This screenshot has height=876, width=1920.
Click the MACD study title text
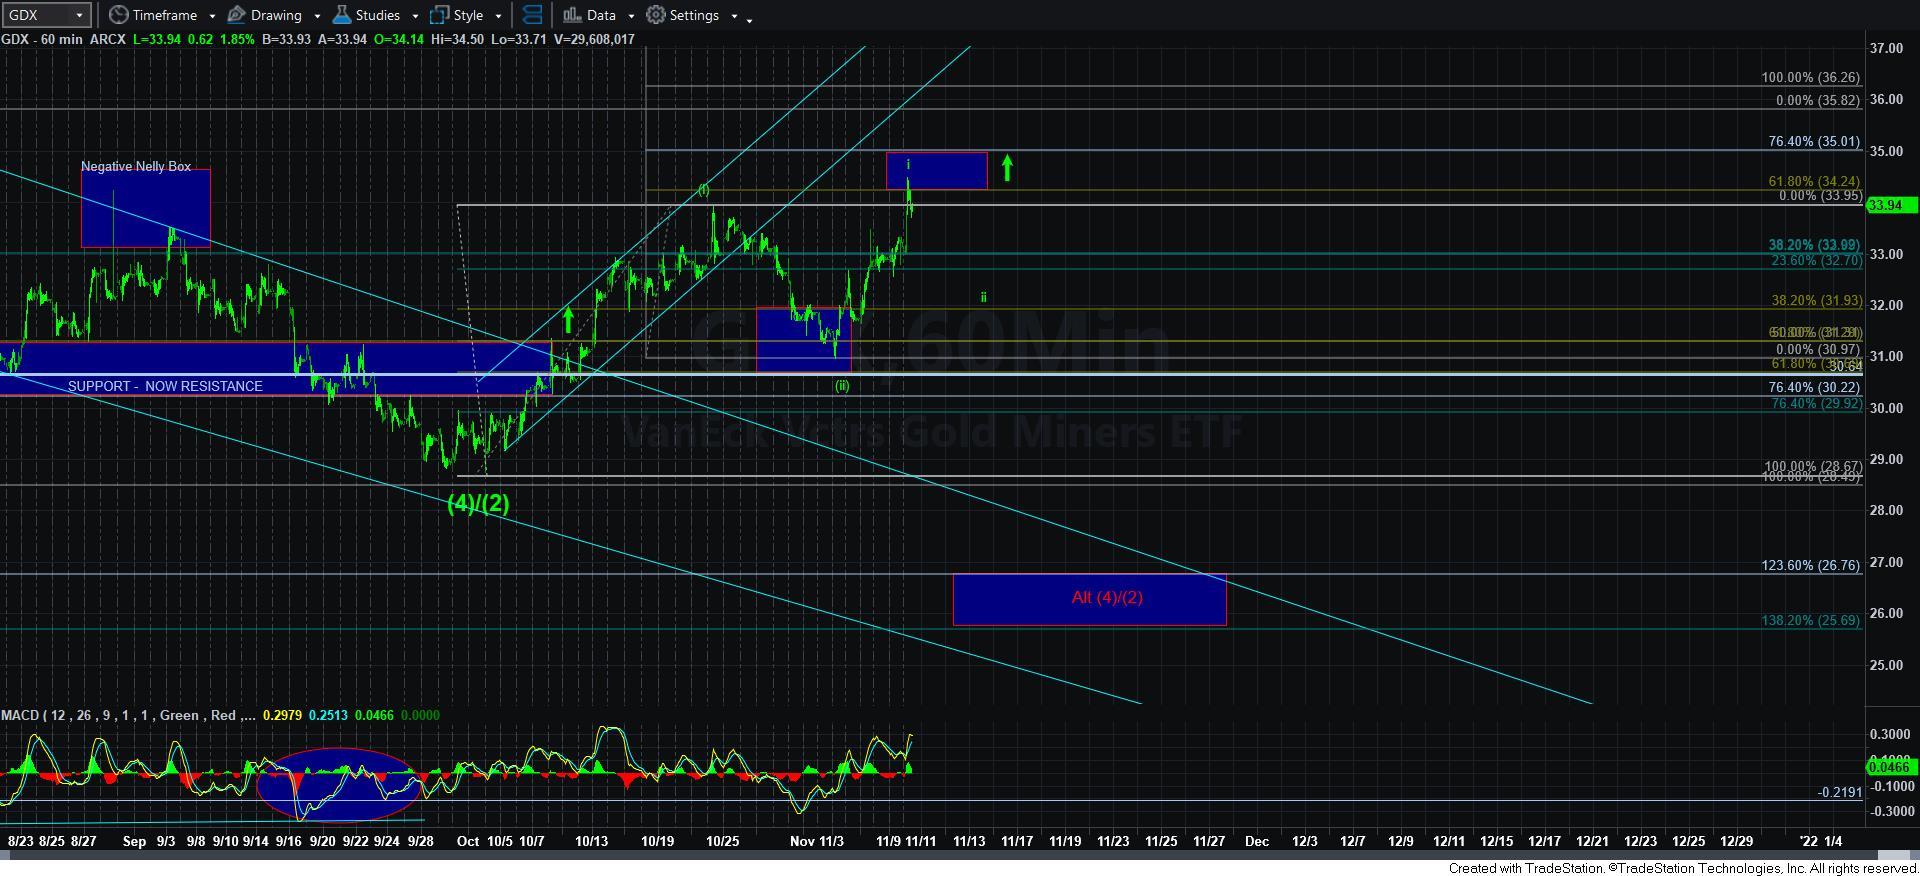pyautogui.click(x=130, y=715)
